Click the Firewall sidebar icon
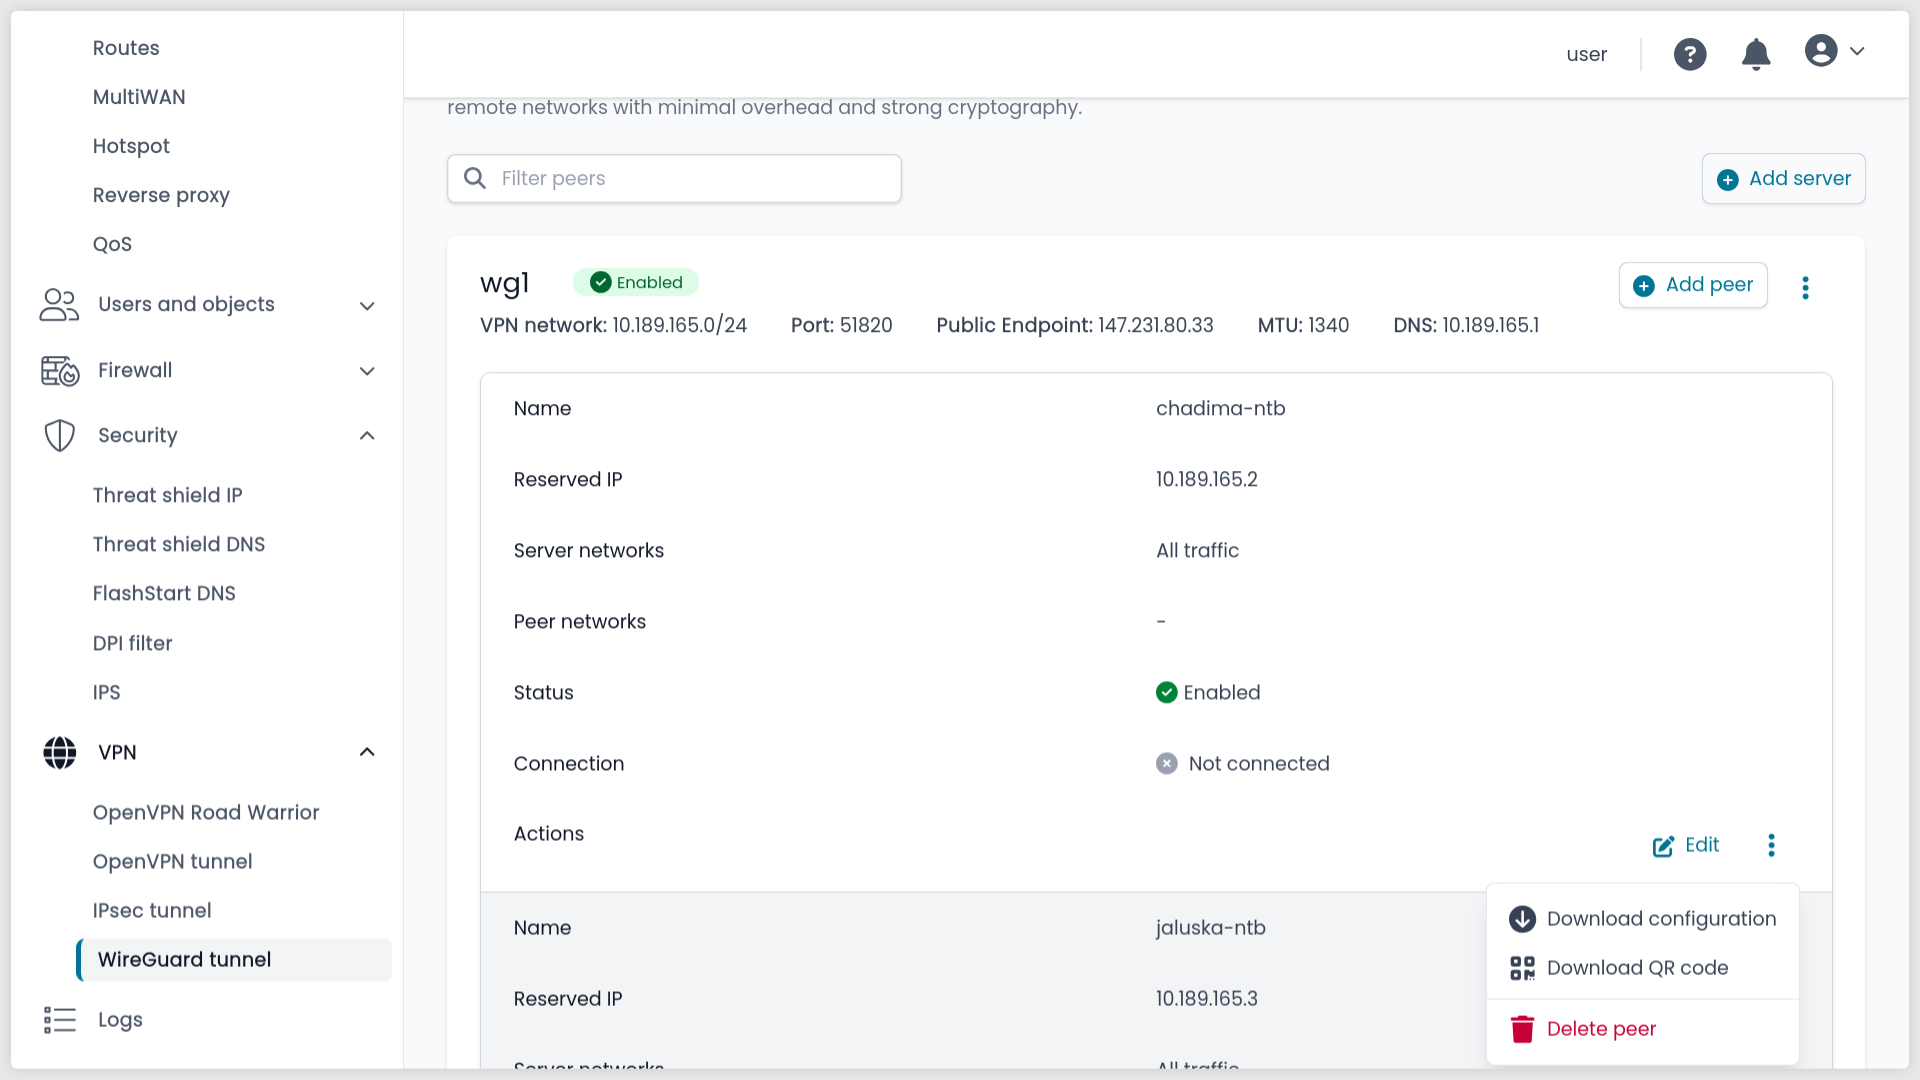This screenshot has height=1080, width=1920. pyautogui.click(x=60, y=371)
